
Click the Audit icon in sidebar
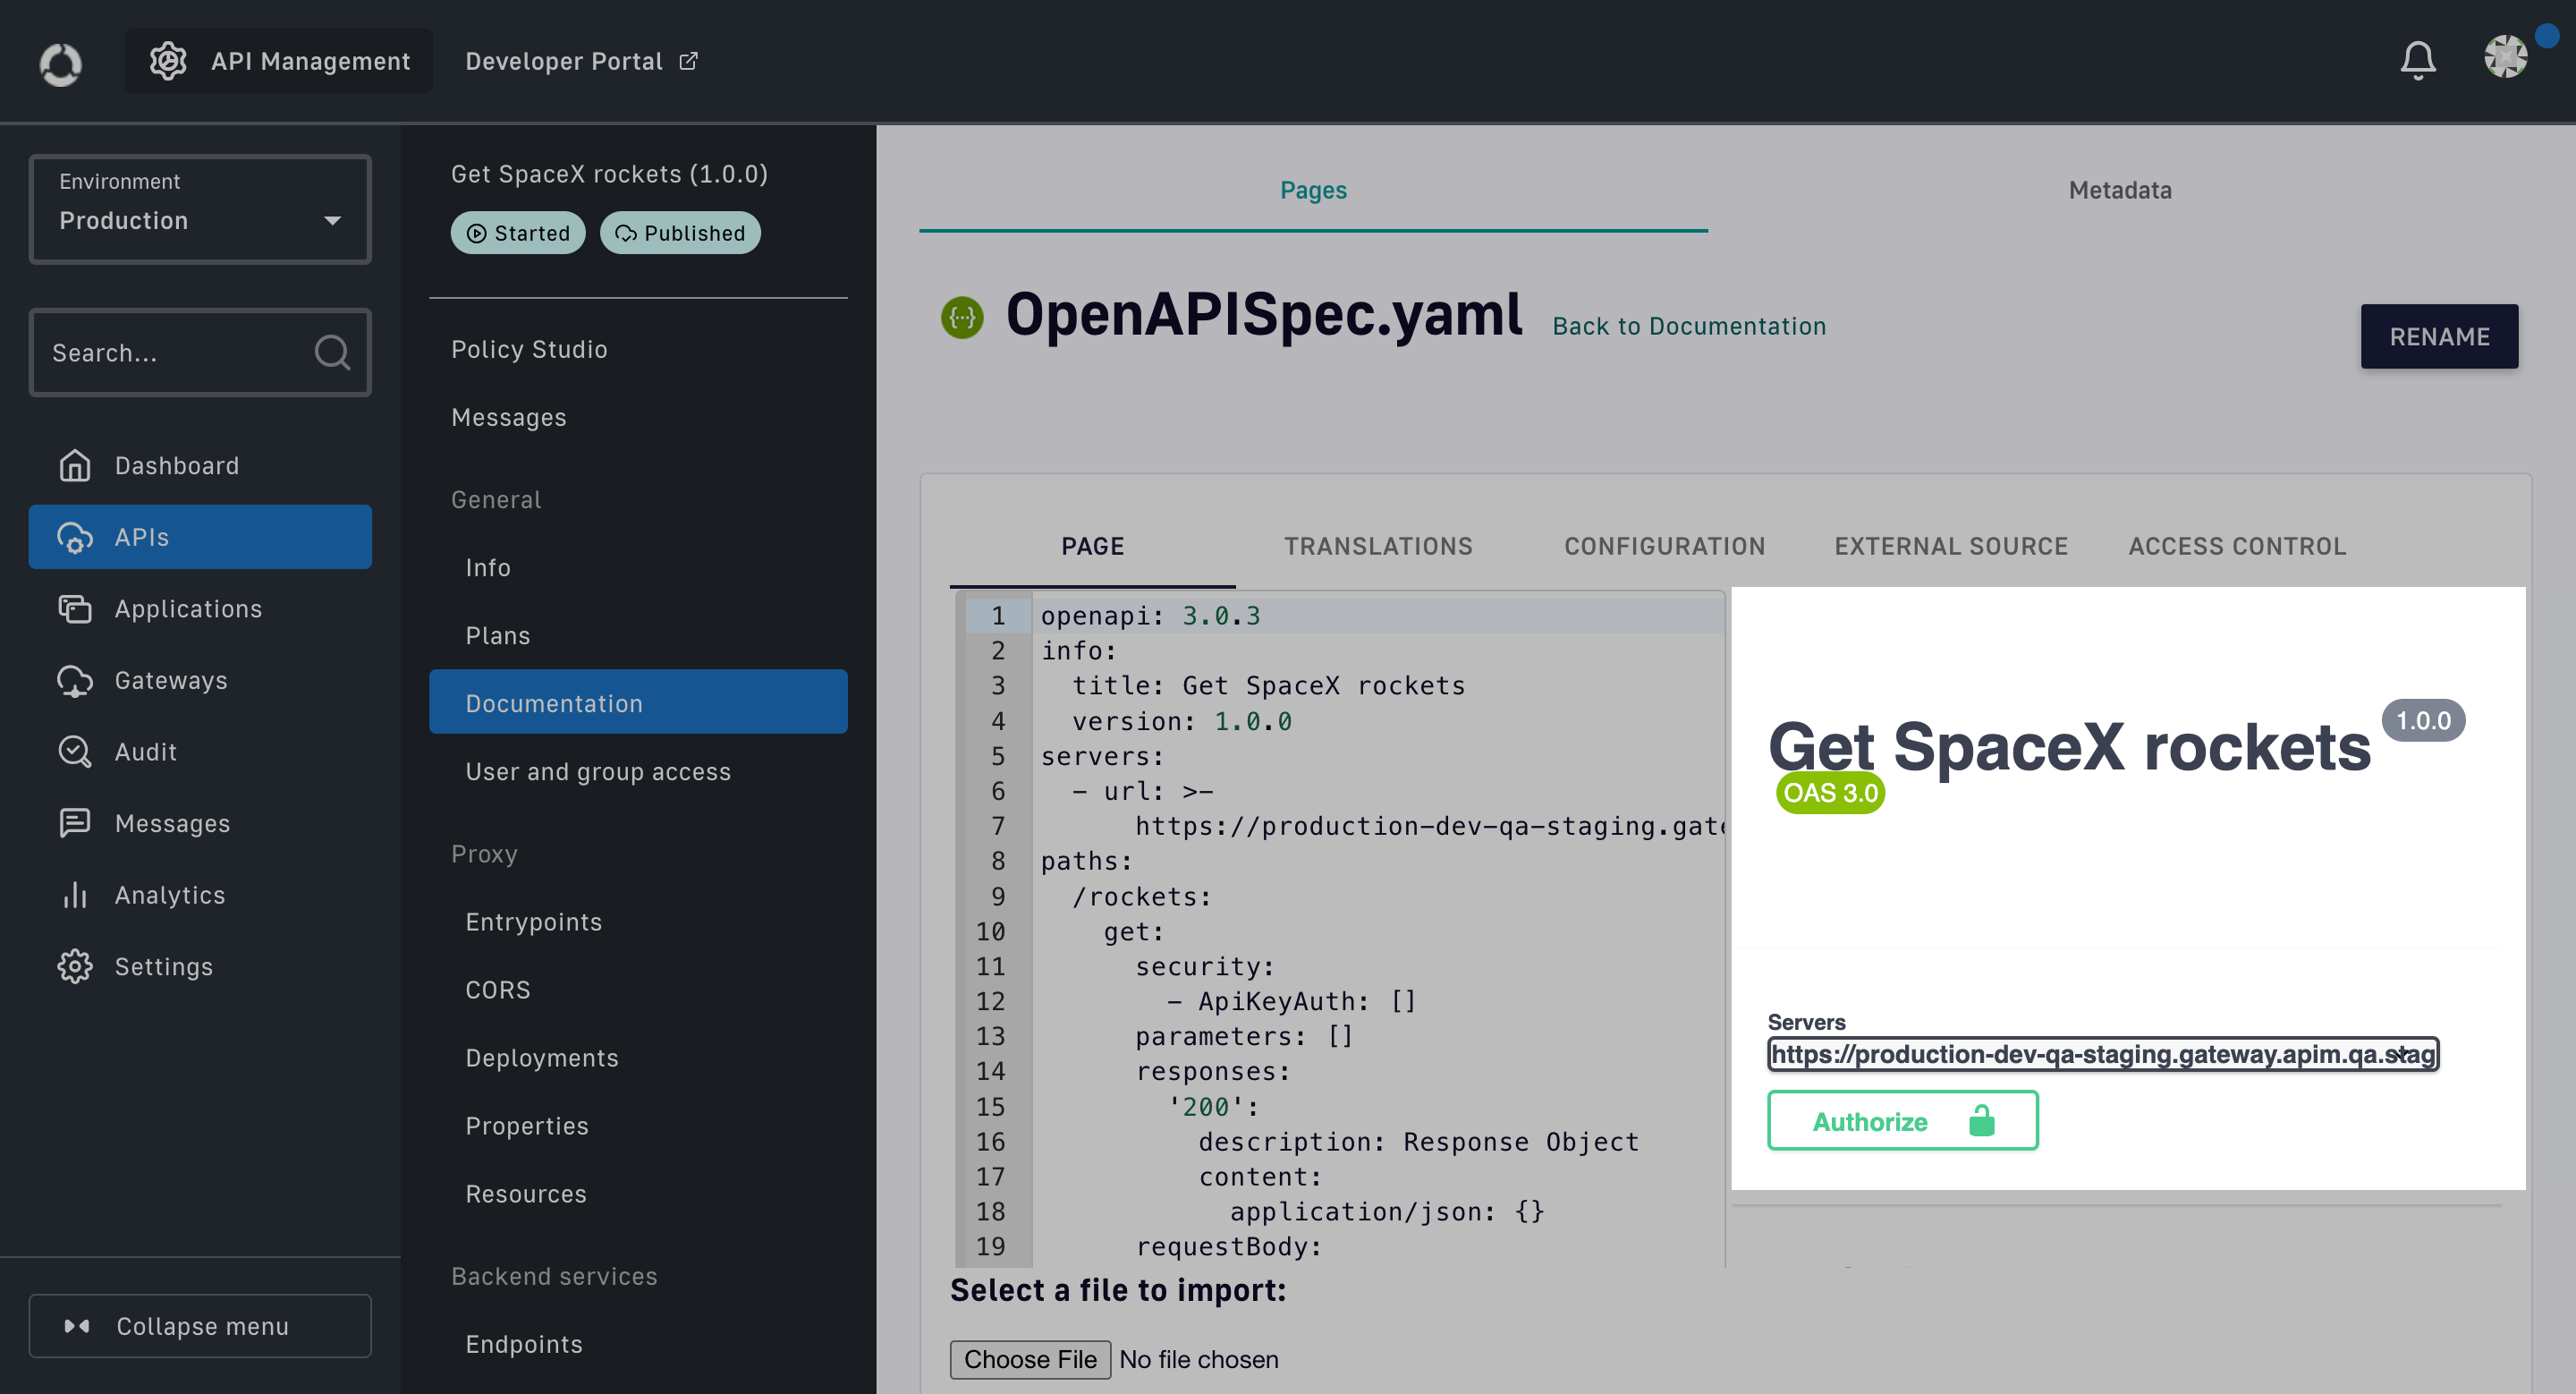(x=75, y=751)
